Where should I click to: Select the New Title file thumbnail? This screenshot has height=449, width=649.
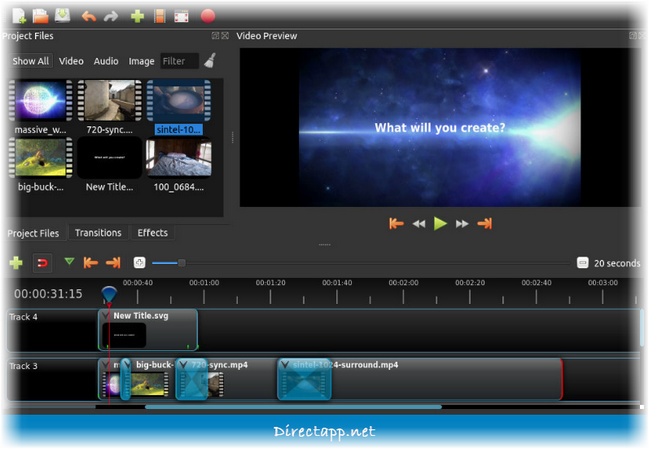[x=110, y=157]
